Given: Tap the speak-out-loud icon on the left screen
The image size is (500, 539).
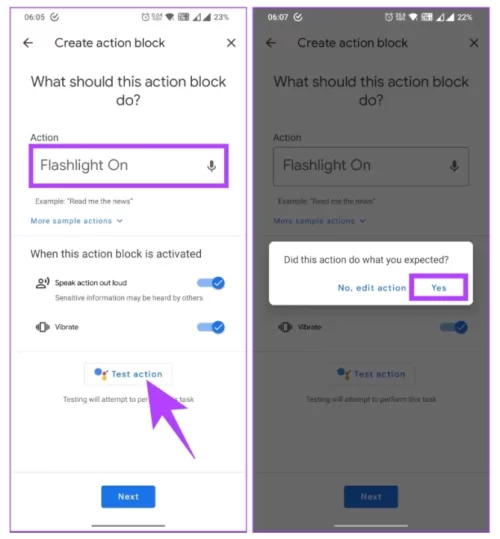Looking at the screenshot, I should click(x=43, y=283).
